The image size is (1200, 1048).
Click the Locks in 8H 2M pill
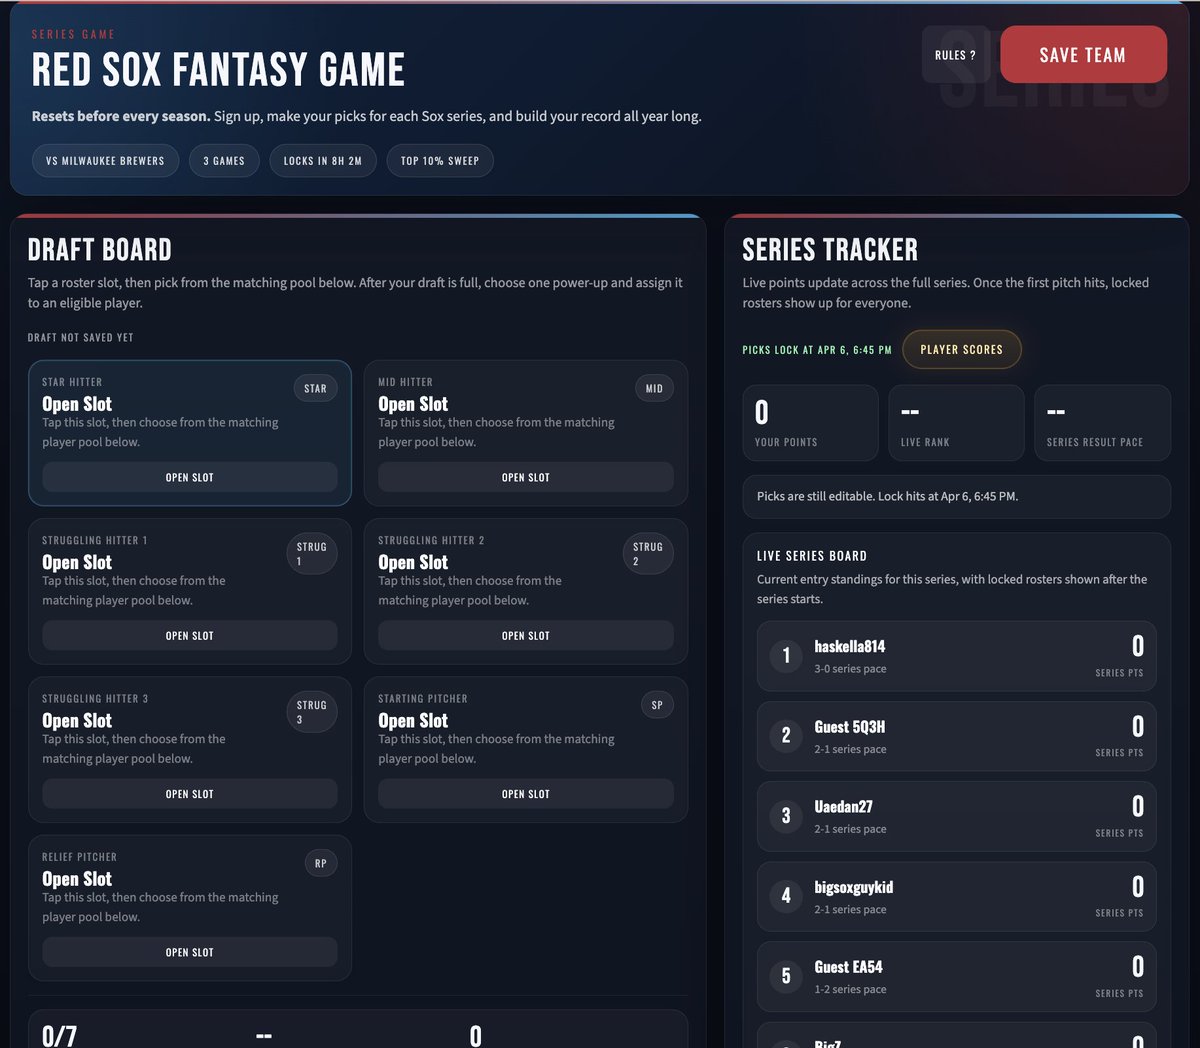pos(323,161)
